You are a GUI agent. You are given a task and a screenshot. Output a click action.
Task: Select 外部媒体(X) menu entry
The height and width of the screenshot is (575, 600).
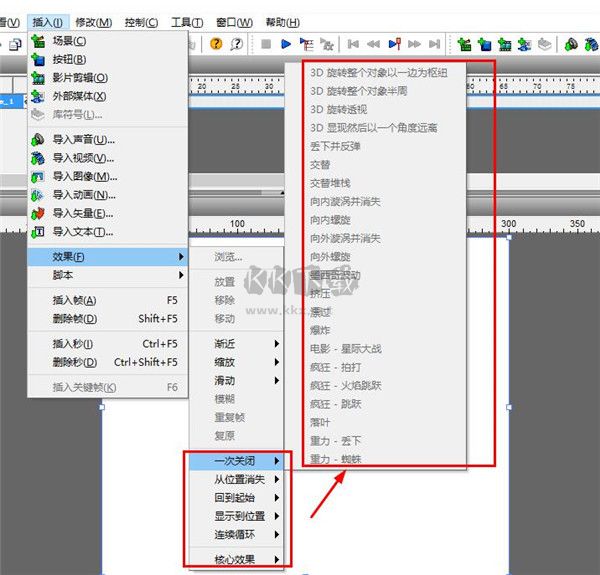tap(108, 96)
